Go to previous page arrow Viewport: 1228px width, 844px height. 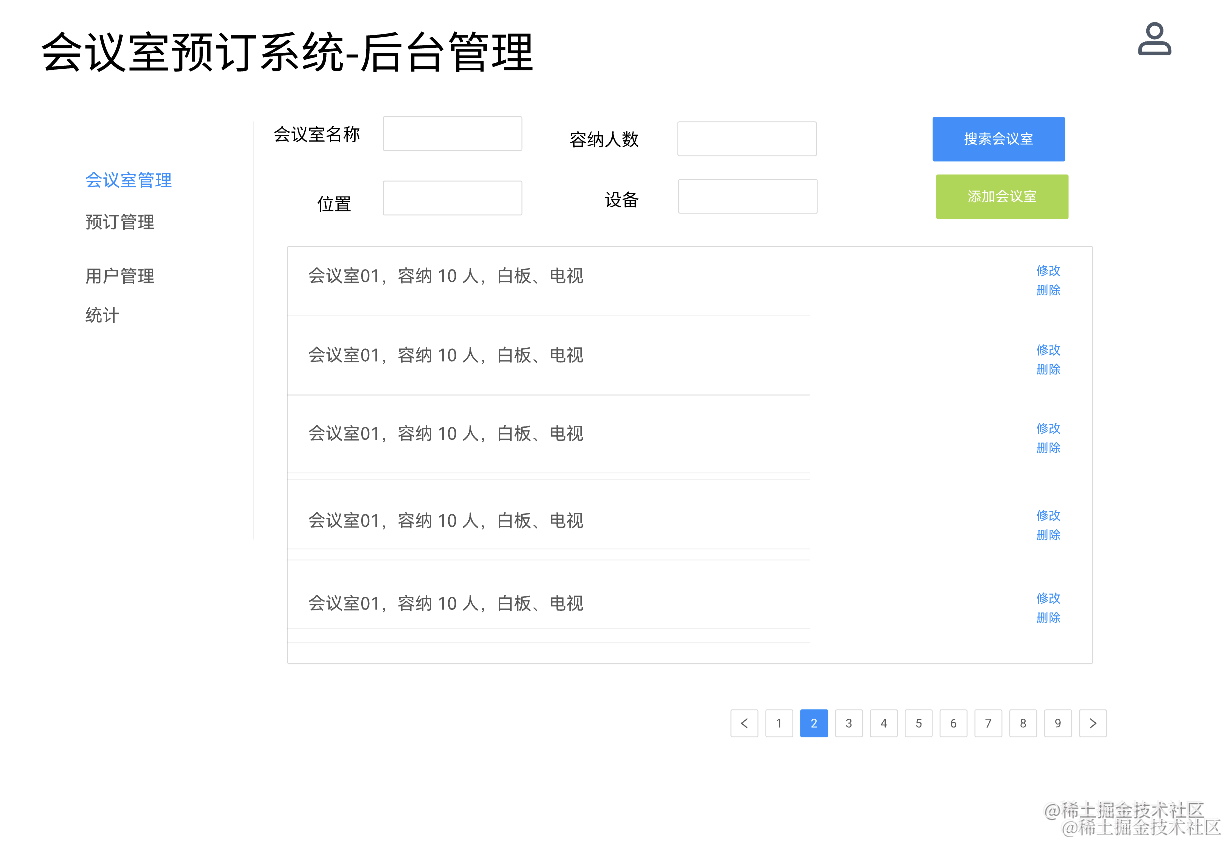point(744,723)
